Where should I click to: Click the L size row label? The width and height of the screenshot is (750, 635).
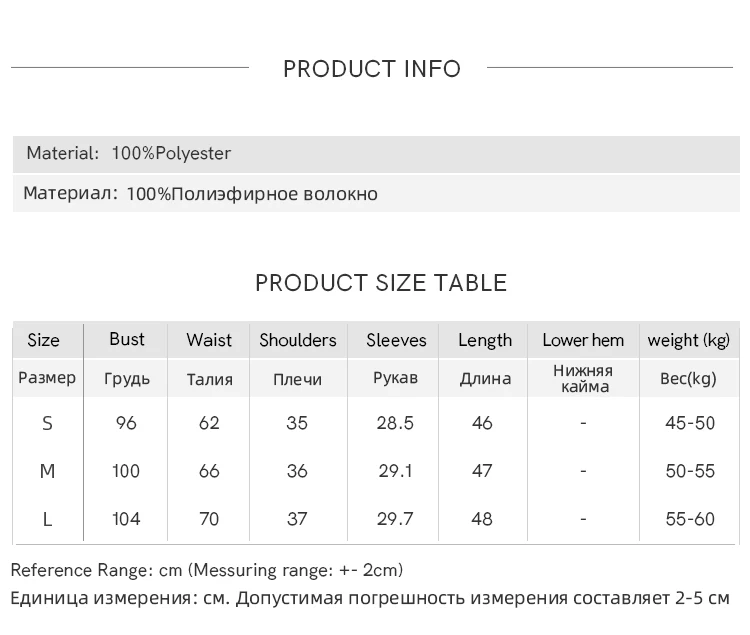[47, 519]
